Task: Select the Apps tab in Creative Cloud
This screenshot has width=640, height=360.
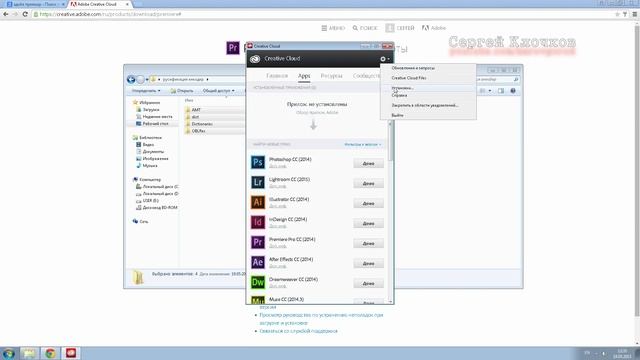Action: tap(304, 76)
